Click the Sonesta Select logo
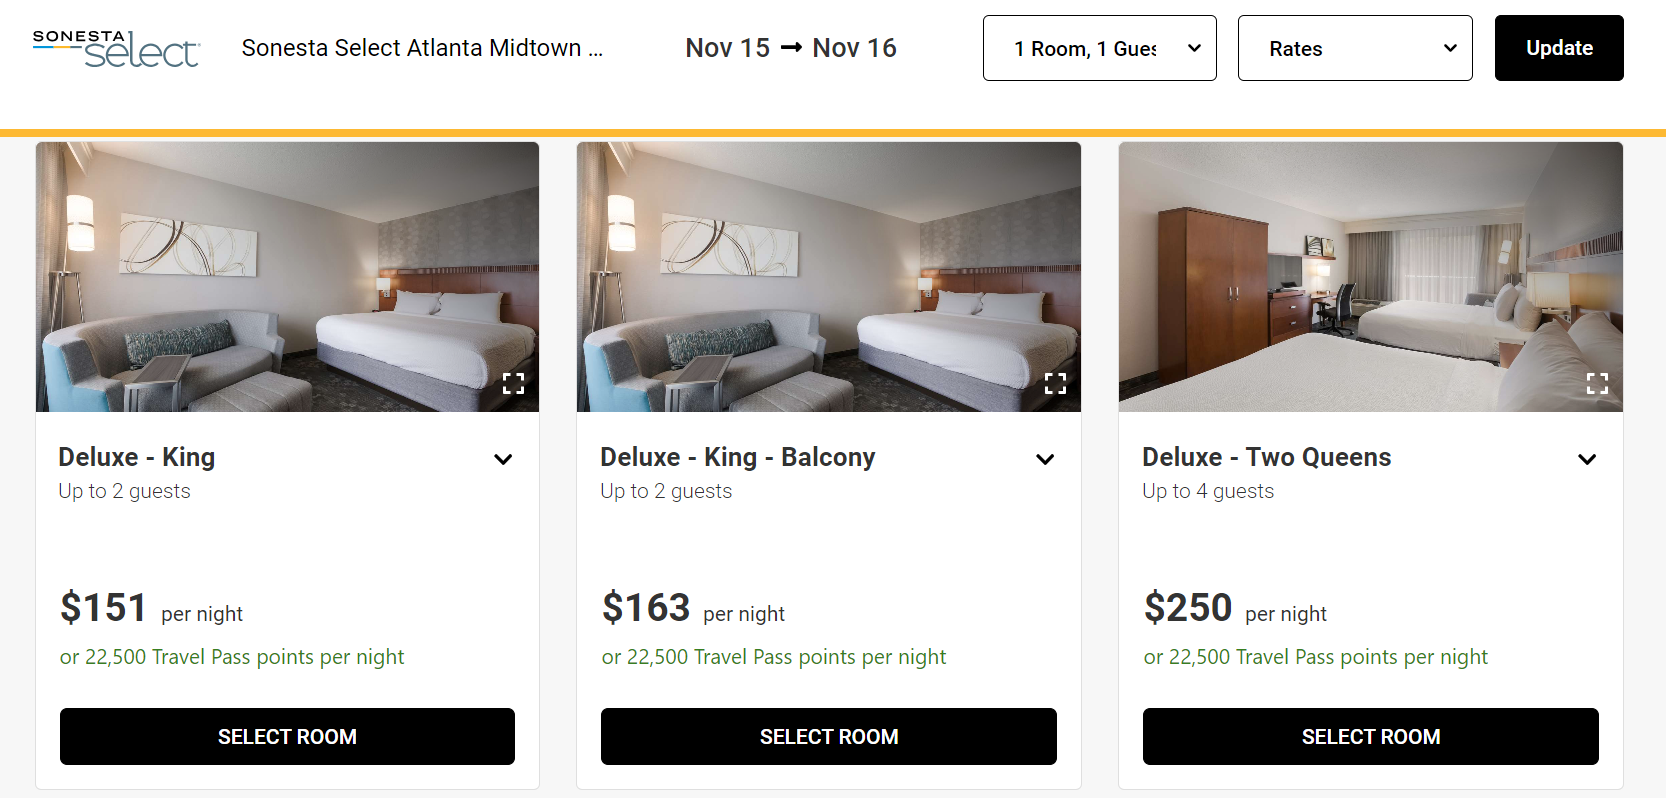The width and height of the screenshot is (1666, 798). coord(116,48)
